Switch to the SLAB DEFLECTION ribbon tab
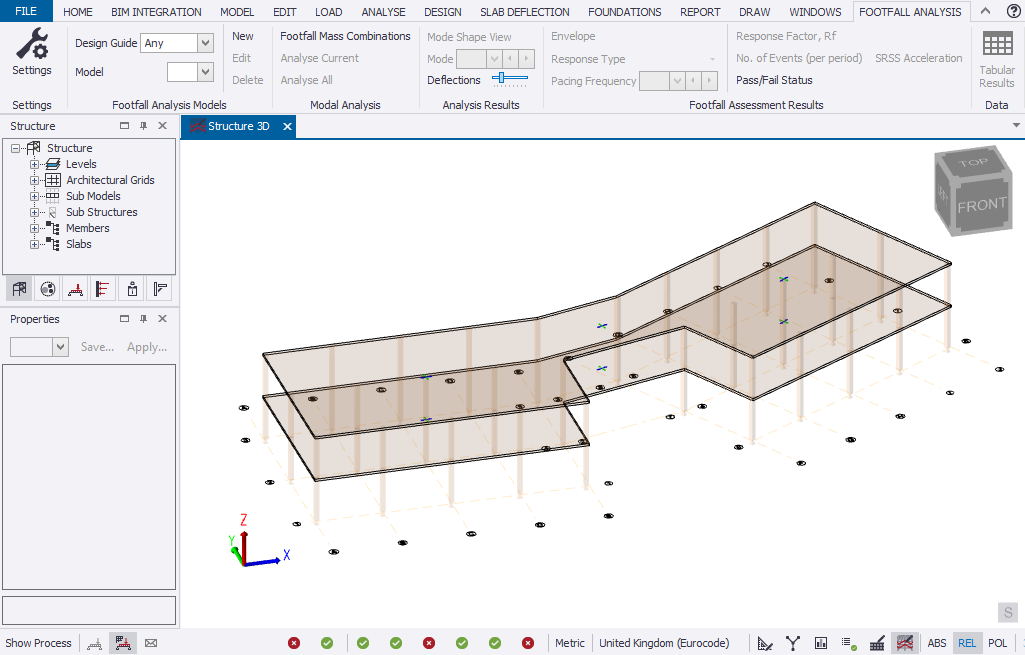The width and height of the screenshot is (1025, 655). 524,12
